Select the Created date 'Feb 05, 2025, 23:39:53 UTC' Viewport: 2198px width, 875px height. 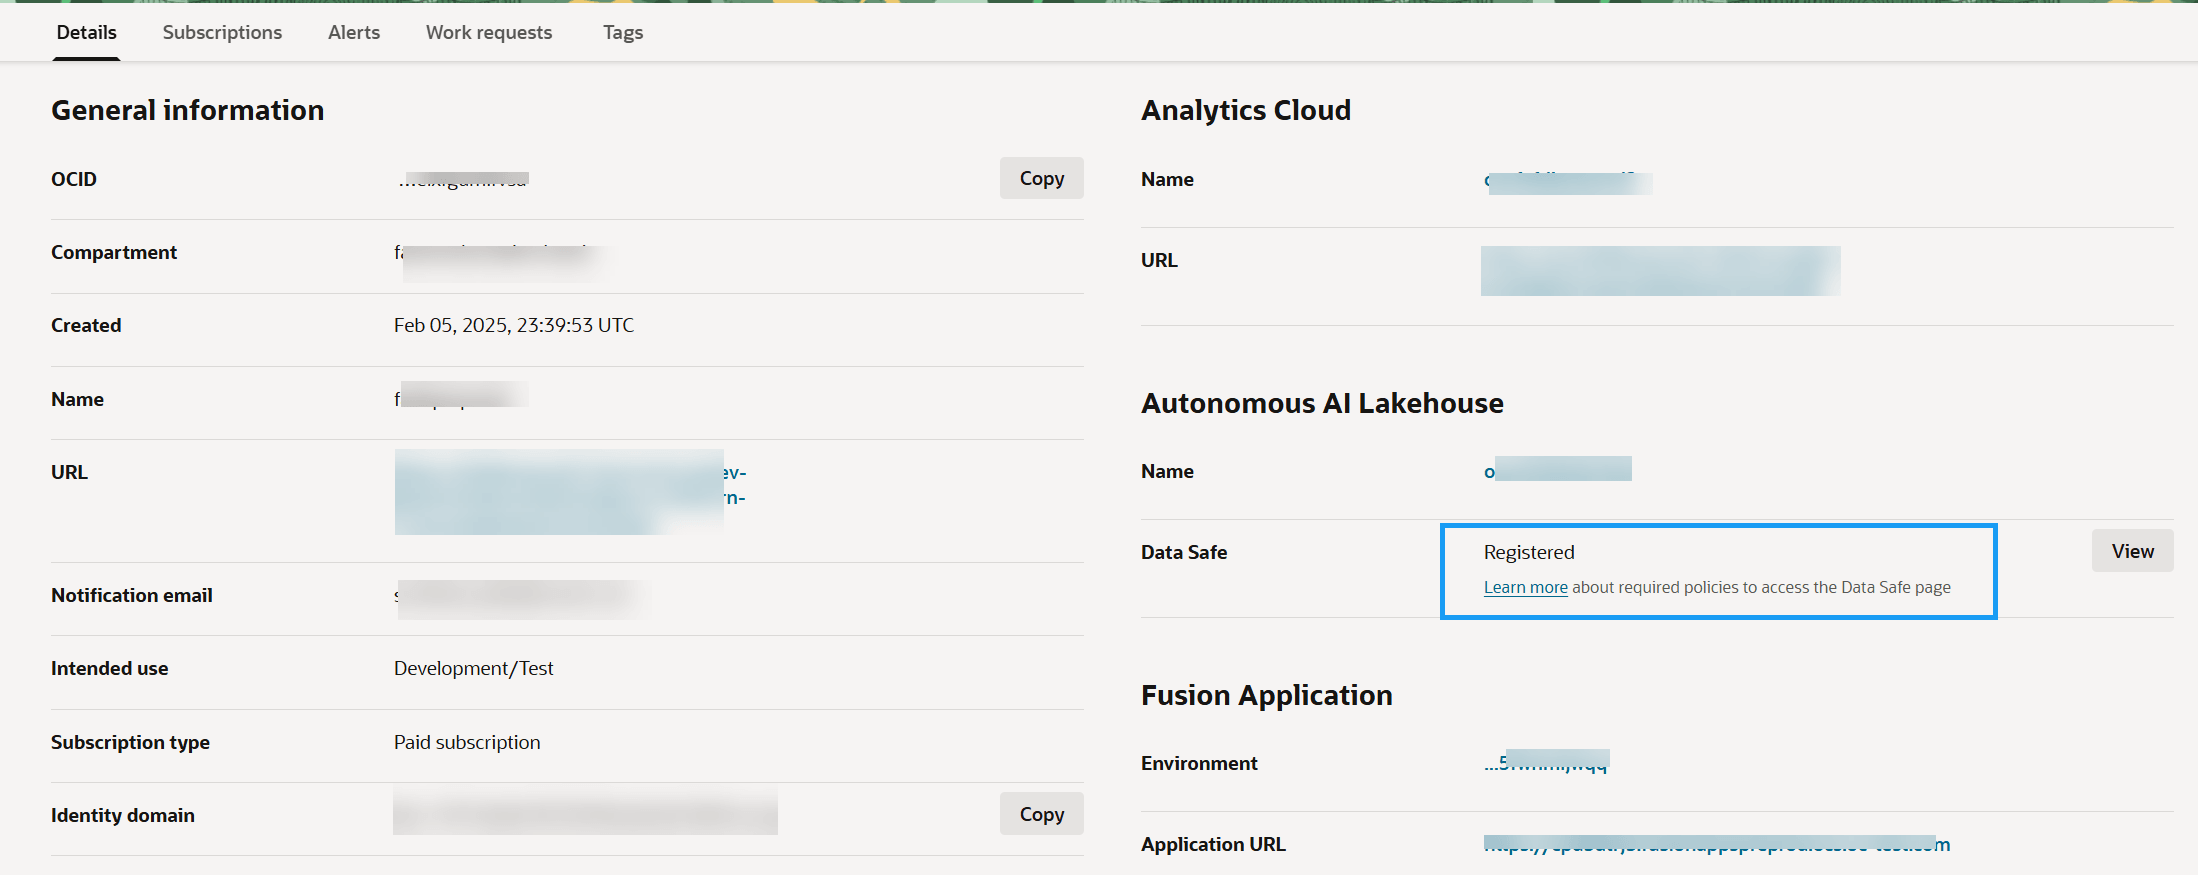coord(514,325)
